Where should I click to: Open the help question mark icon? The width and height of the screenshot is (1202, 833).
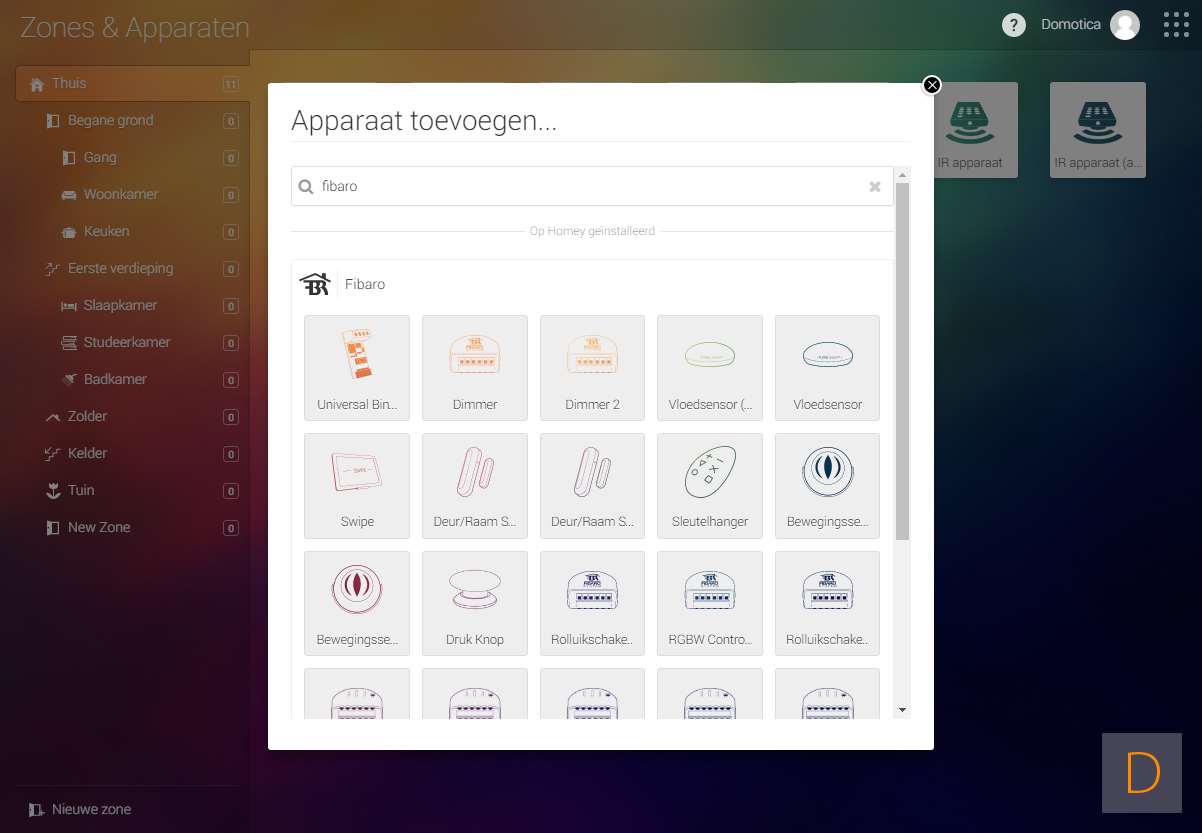click(1014, 25)
